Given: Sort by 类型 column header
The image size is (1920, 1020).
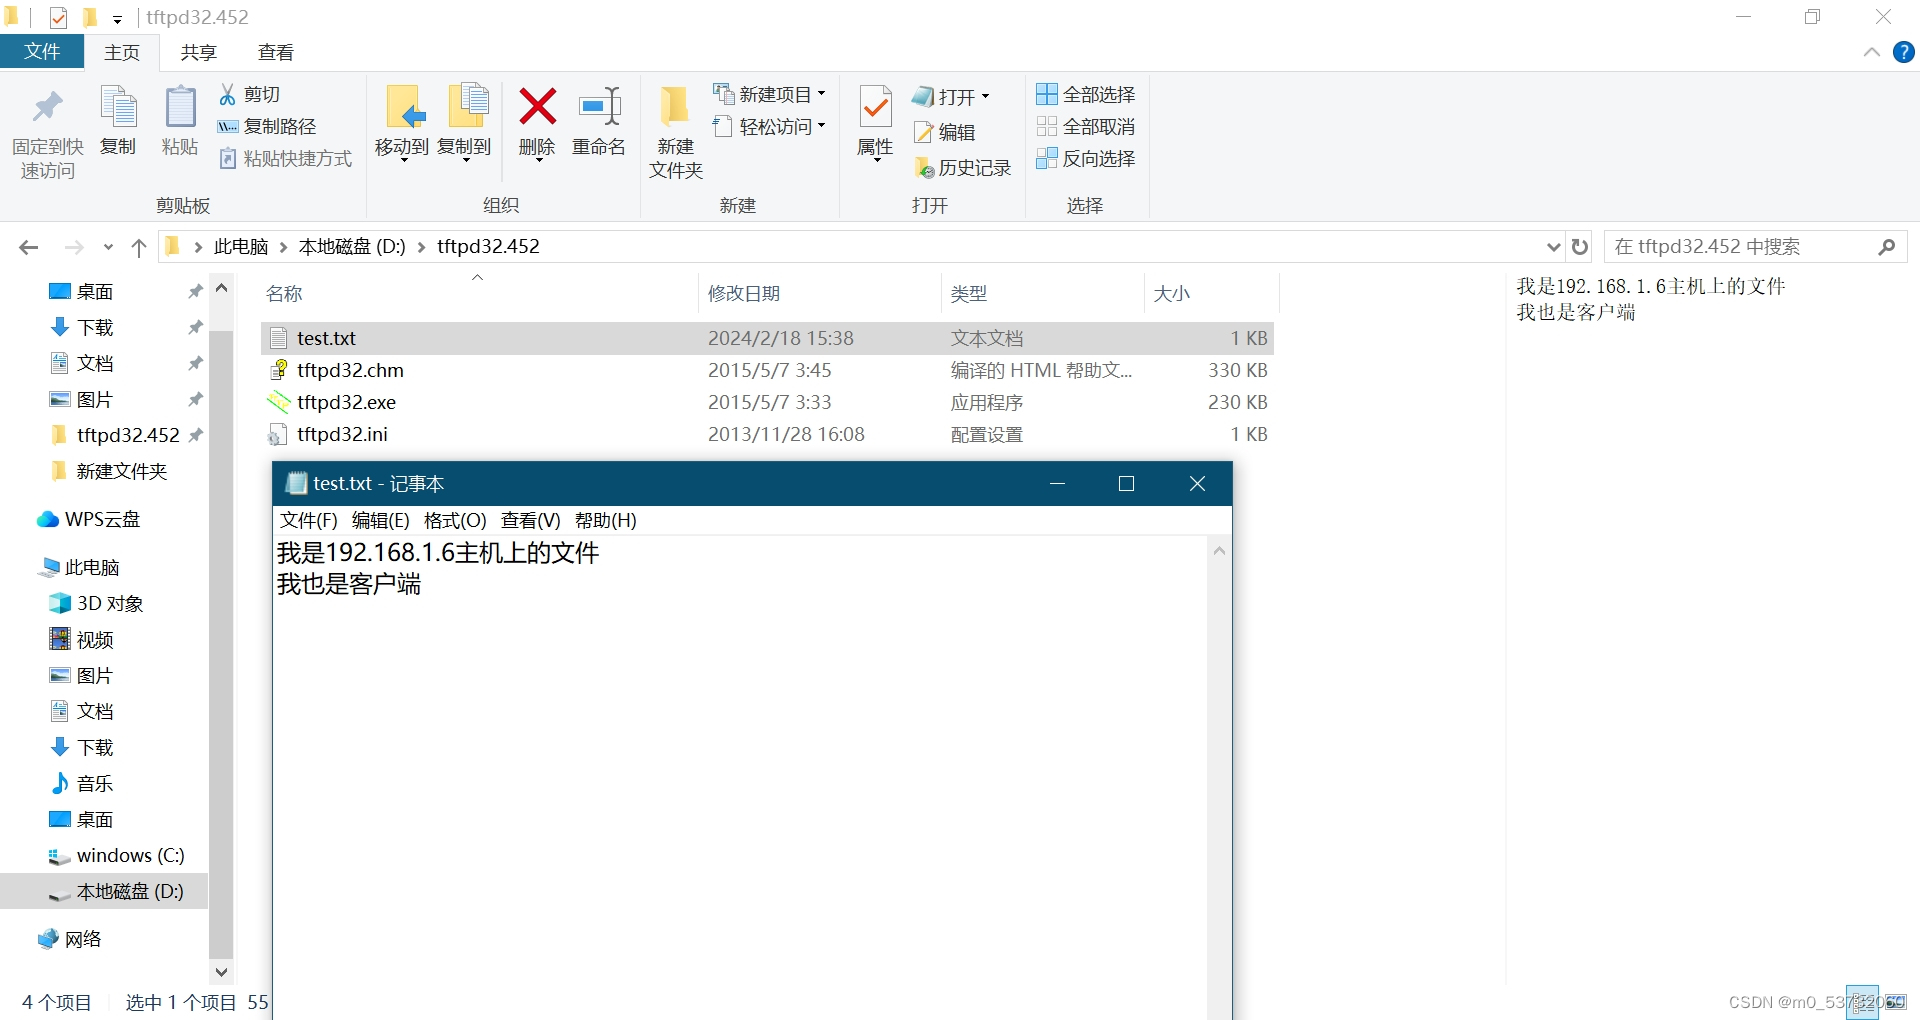Looking at the screenshot, I should tap(1042, 293).
